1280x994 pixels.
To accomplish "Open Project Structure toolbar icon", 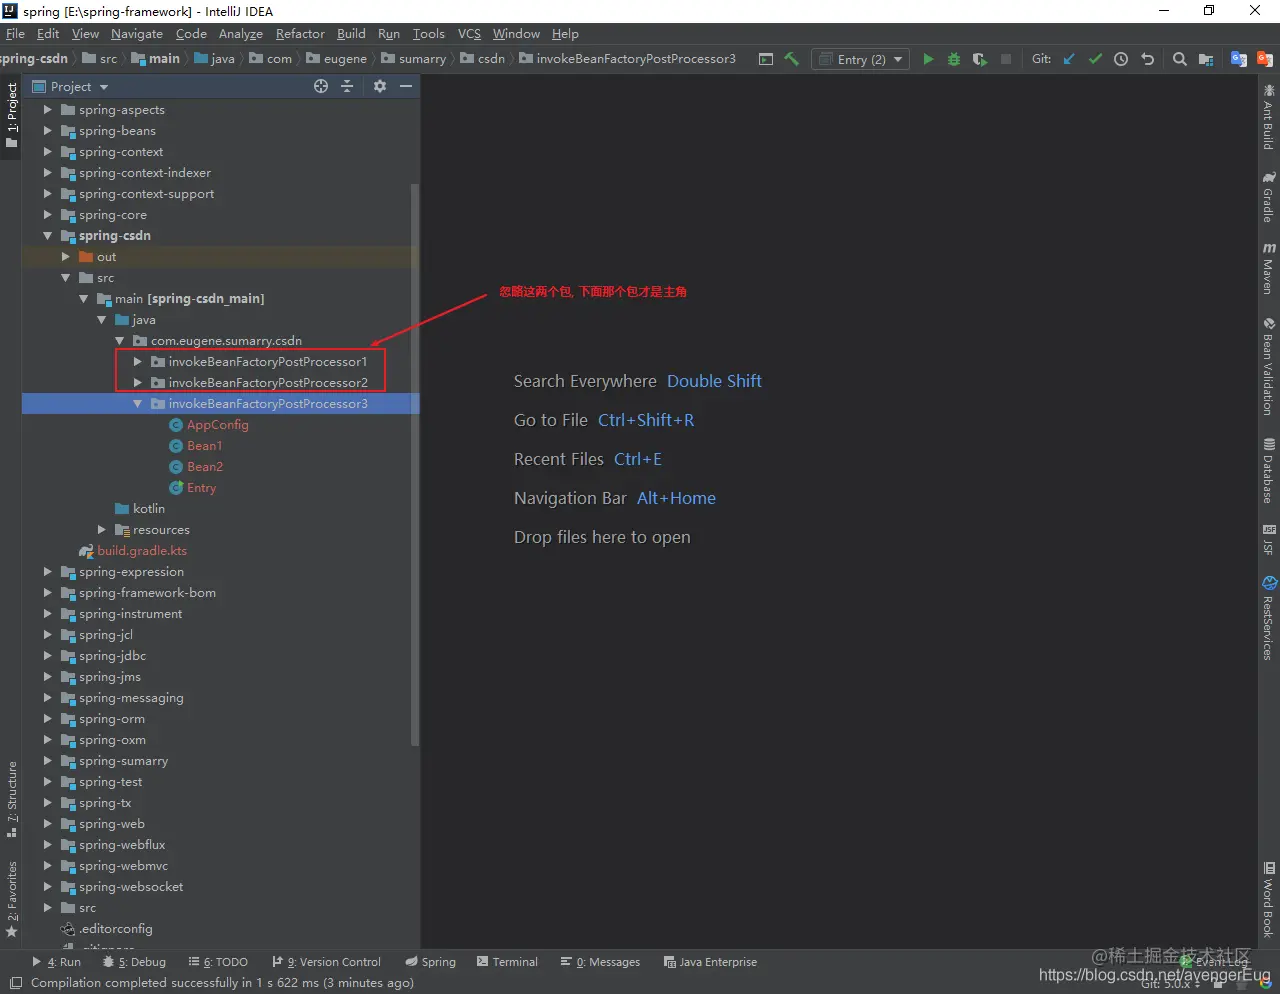I will [1206, 59].
